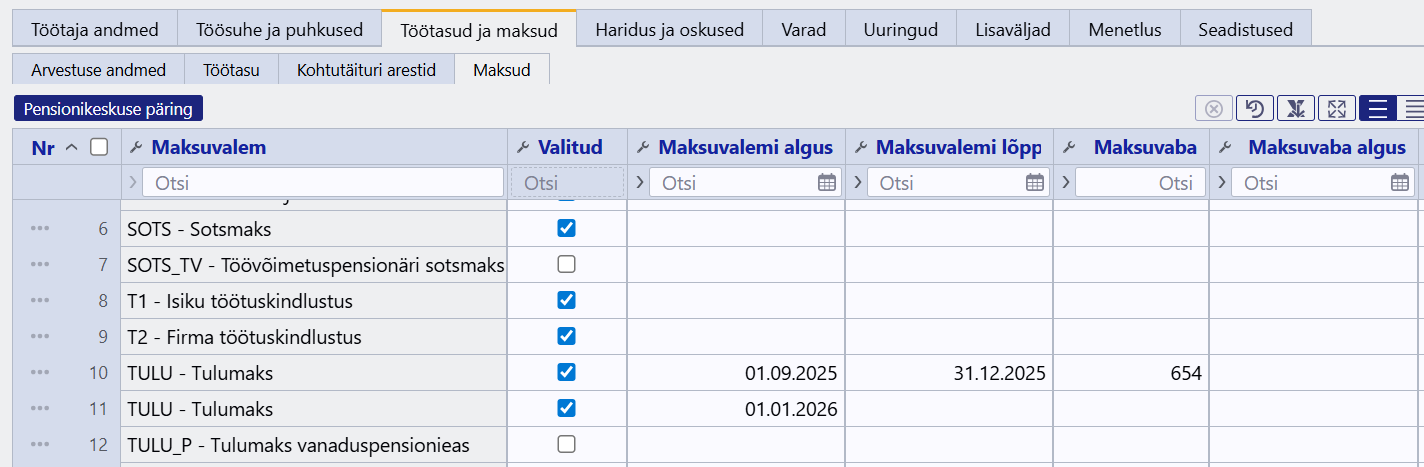Open the filter operator chevron for Maksuvaba column
The height and width of the screenshot is (467, 1424).
pos(1065,183)
